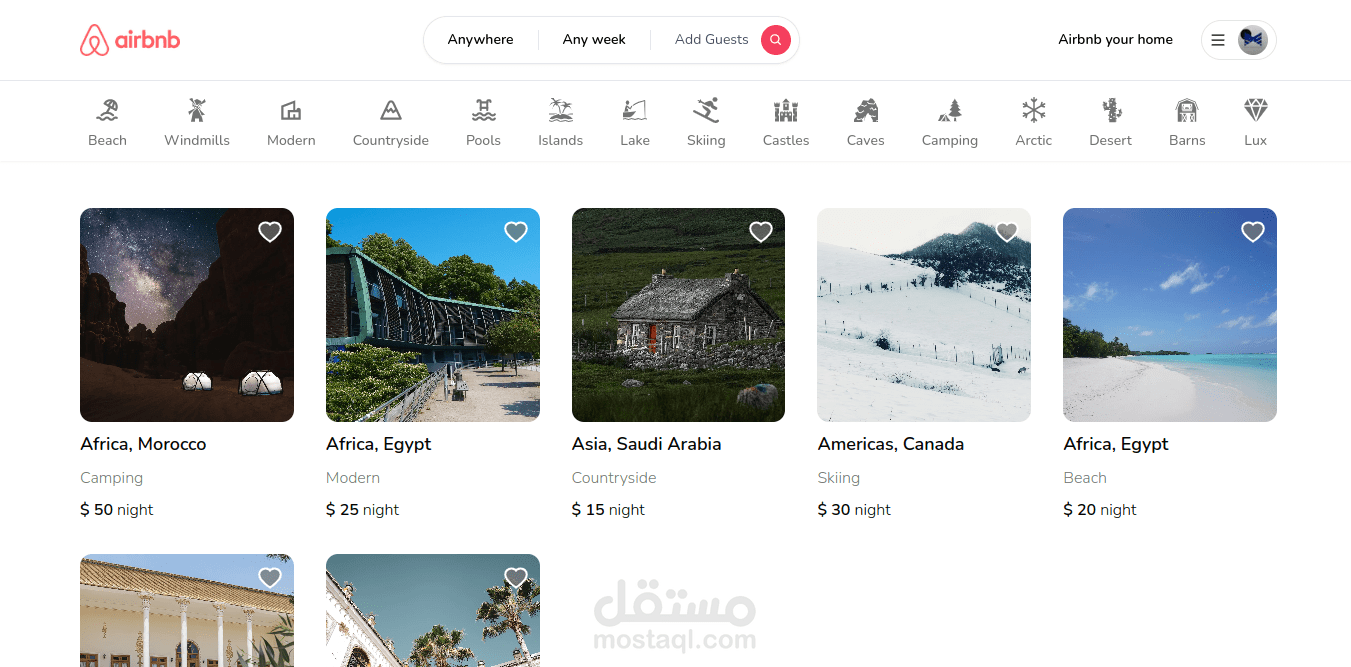Image resolution: width=1351 pixels, height=667 pixels.
Task: Click the Skiing label under Canada listing
Action: [x=839, y=478]
